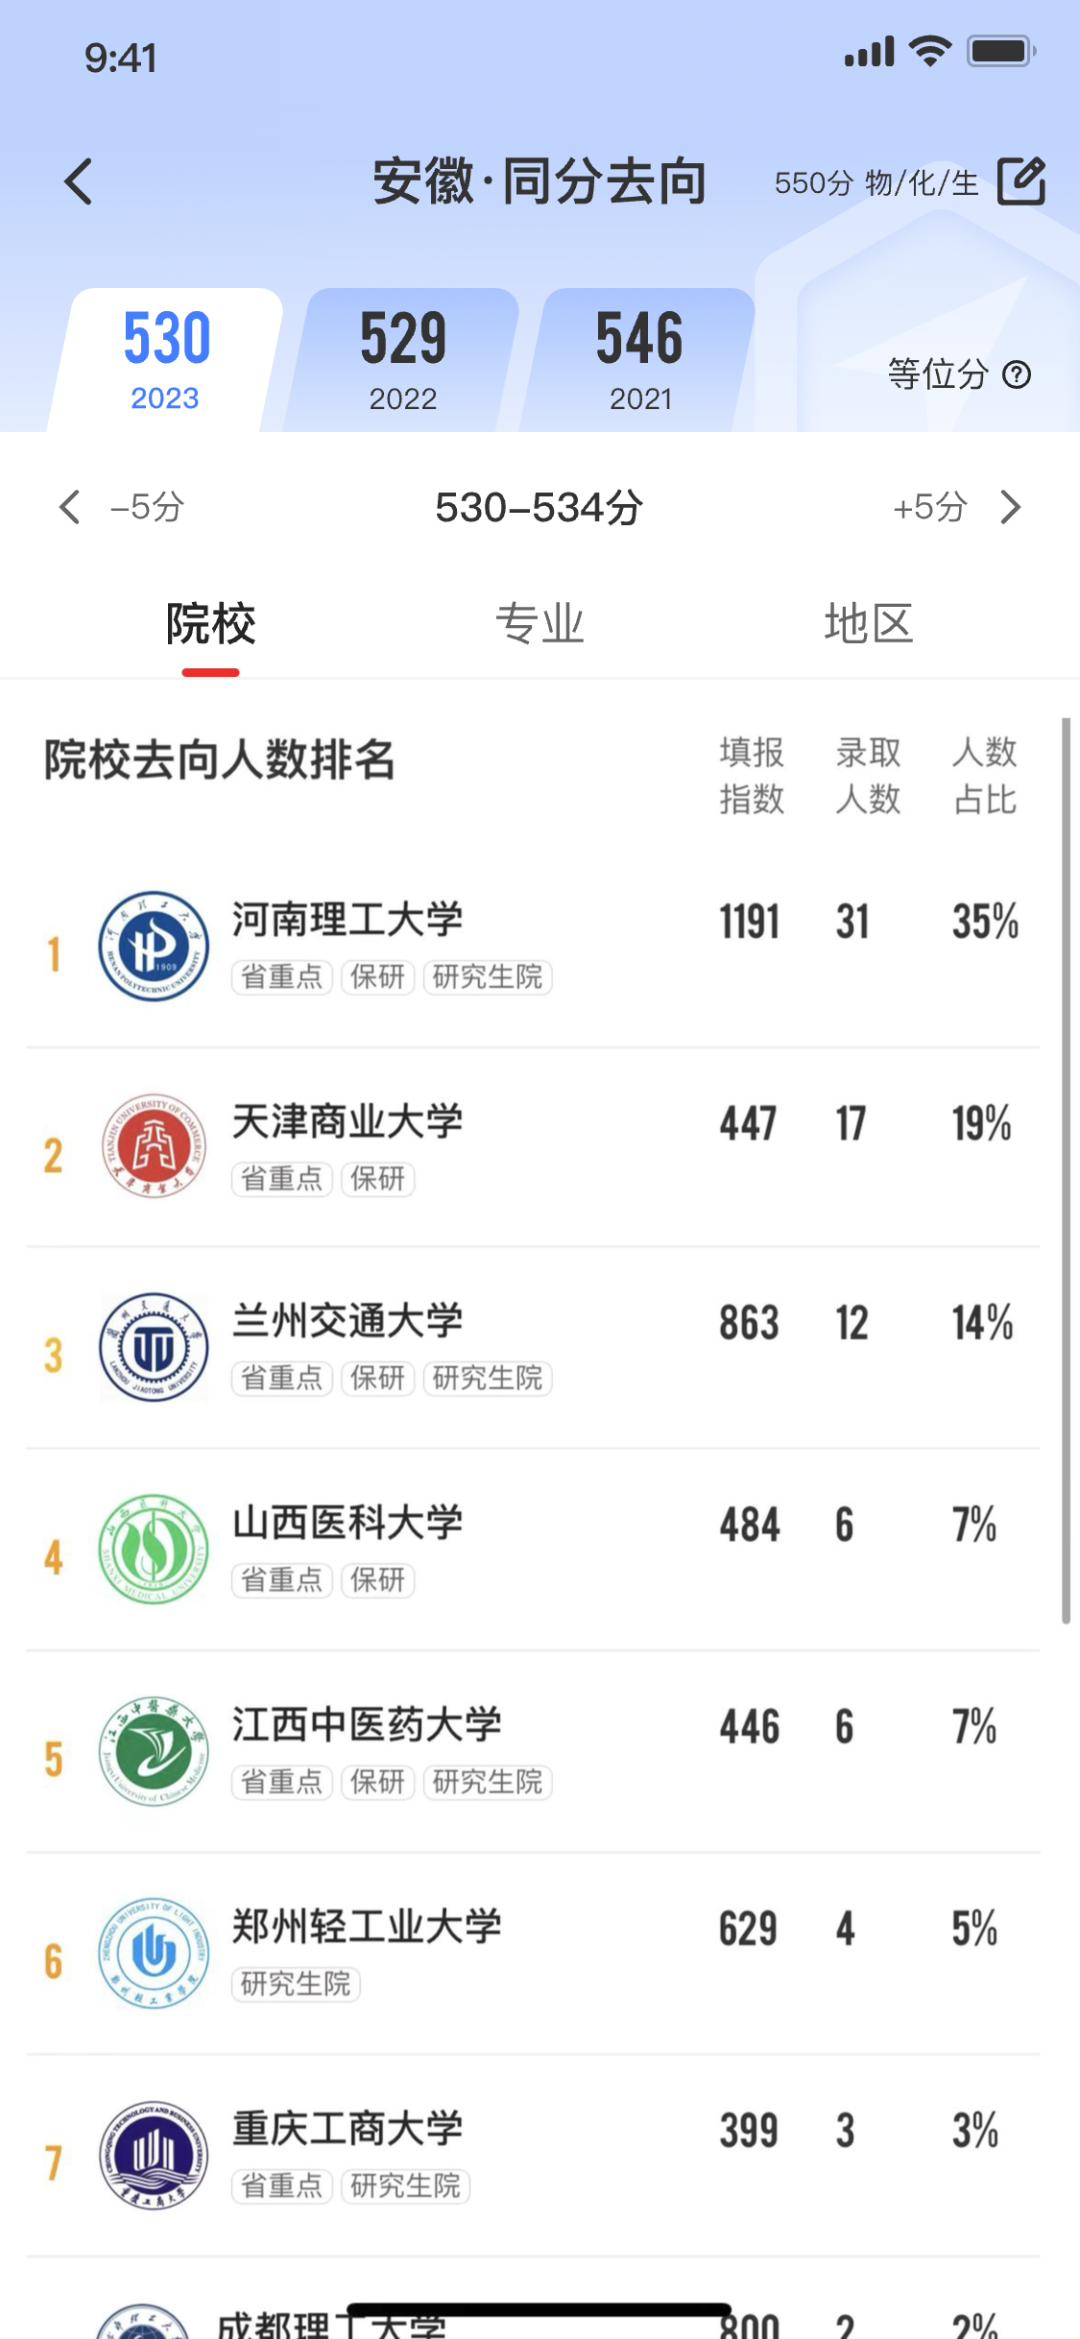
Task: Go to next score range with right chevron
Action: click(x=1011, y=507)
